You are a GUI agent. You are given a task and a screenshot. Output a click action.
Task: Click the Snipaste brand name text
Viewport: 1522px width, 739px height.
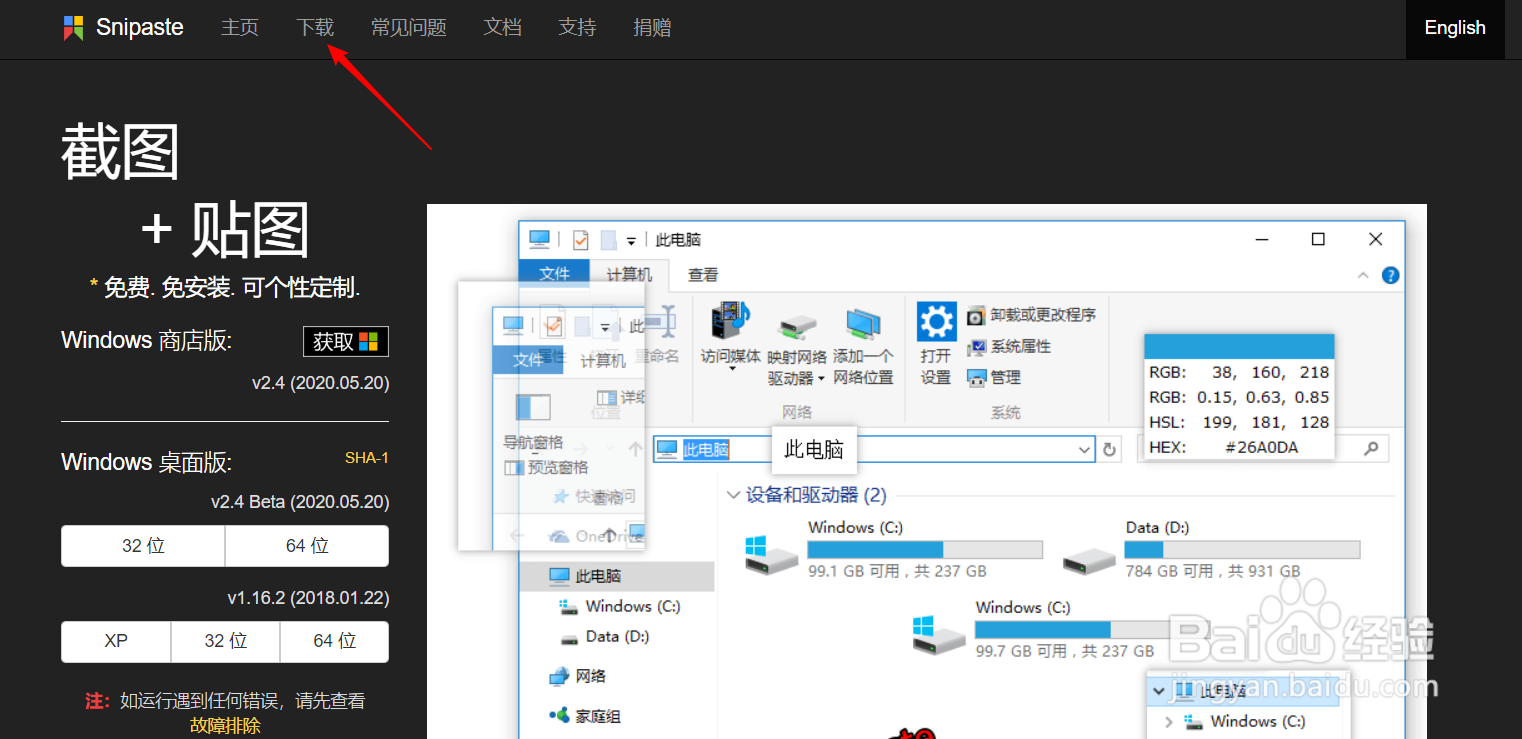tap(140, 28)
